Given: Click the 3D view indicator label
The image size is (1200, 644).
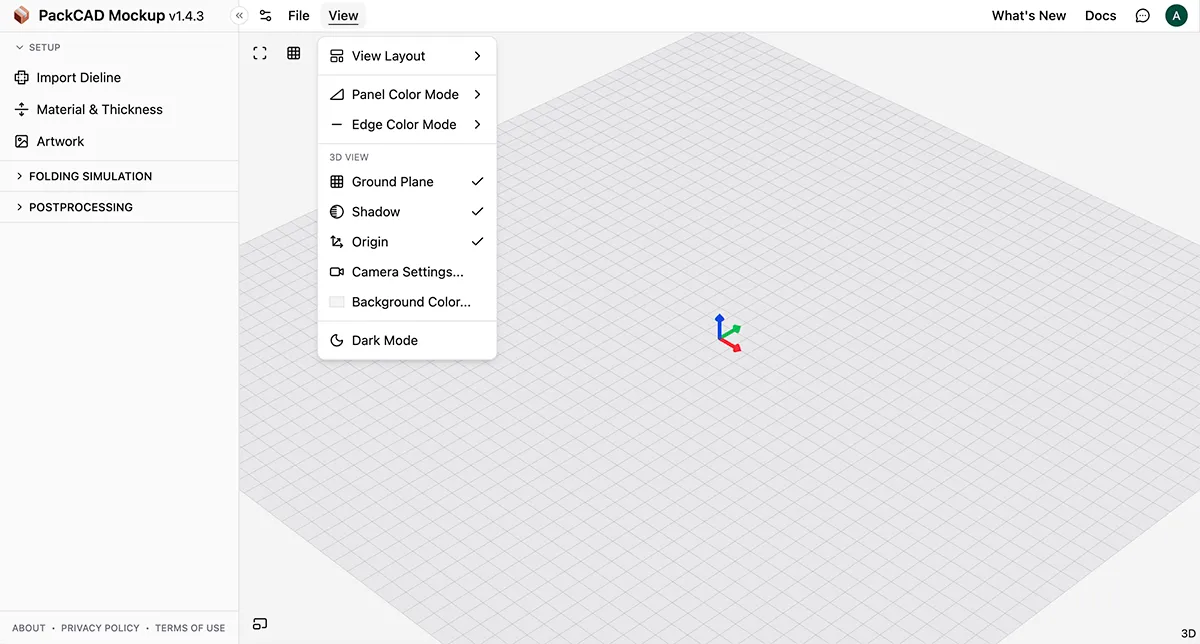Looking at the screenshot, I should tap(1189, 633).
